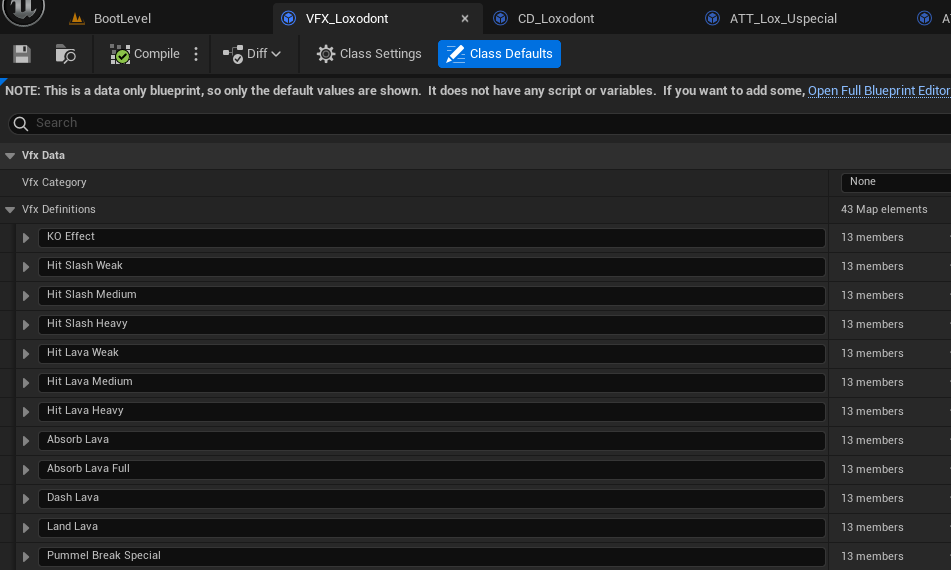Select the VFX_Loxodont tab
The height and width of the screenshot is (570, 951).
(346, 19)
